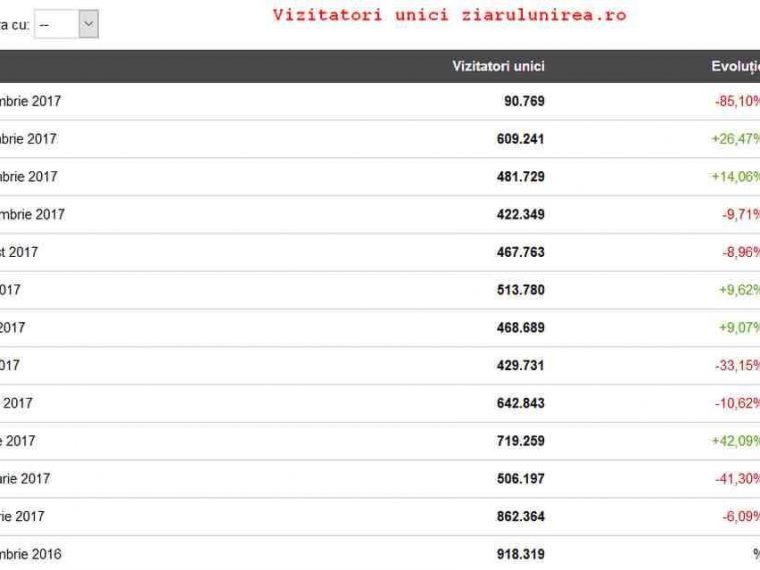Viewport: 760px width, 570px height.
Task: Click the 506.197 visitors value
Action: click(x=521, y=479)
